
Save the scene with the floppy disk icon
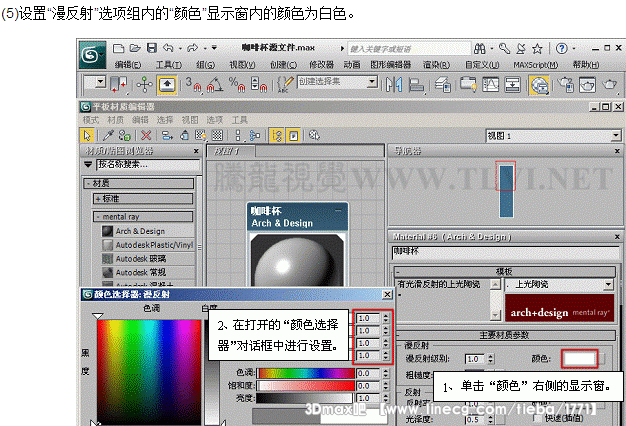click(x=152, y=48)
